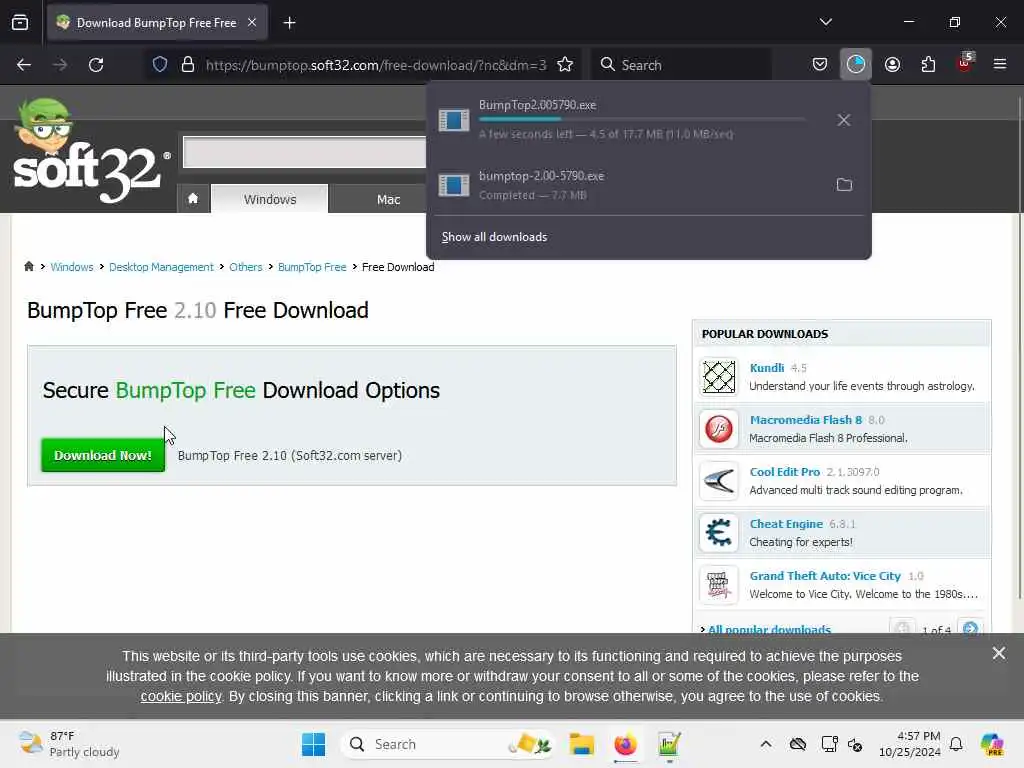Click the browser Search field
1024x768 pixels.
pos(681,65)
